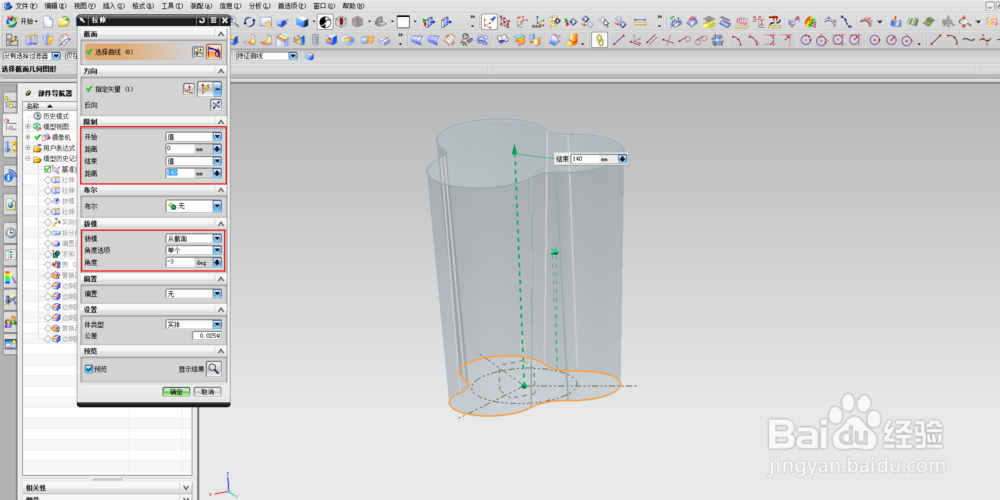This screenshot has height=500, width=1000.
Task: Click the dialog reset arrow icon in title bar
Action: point(202,20)
